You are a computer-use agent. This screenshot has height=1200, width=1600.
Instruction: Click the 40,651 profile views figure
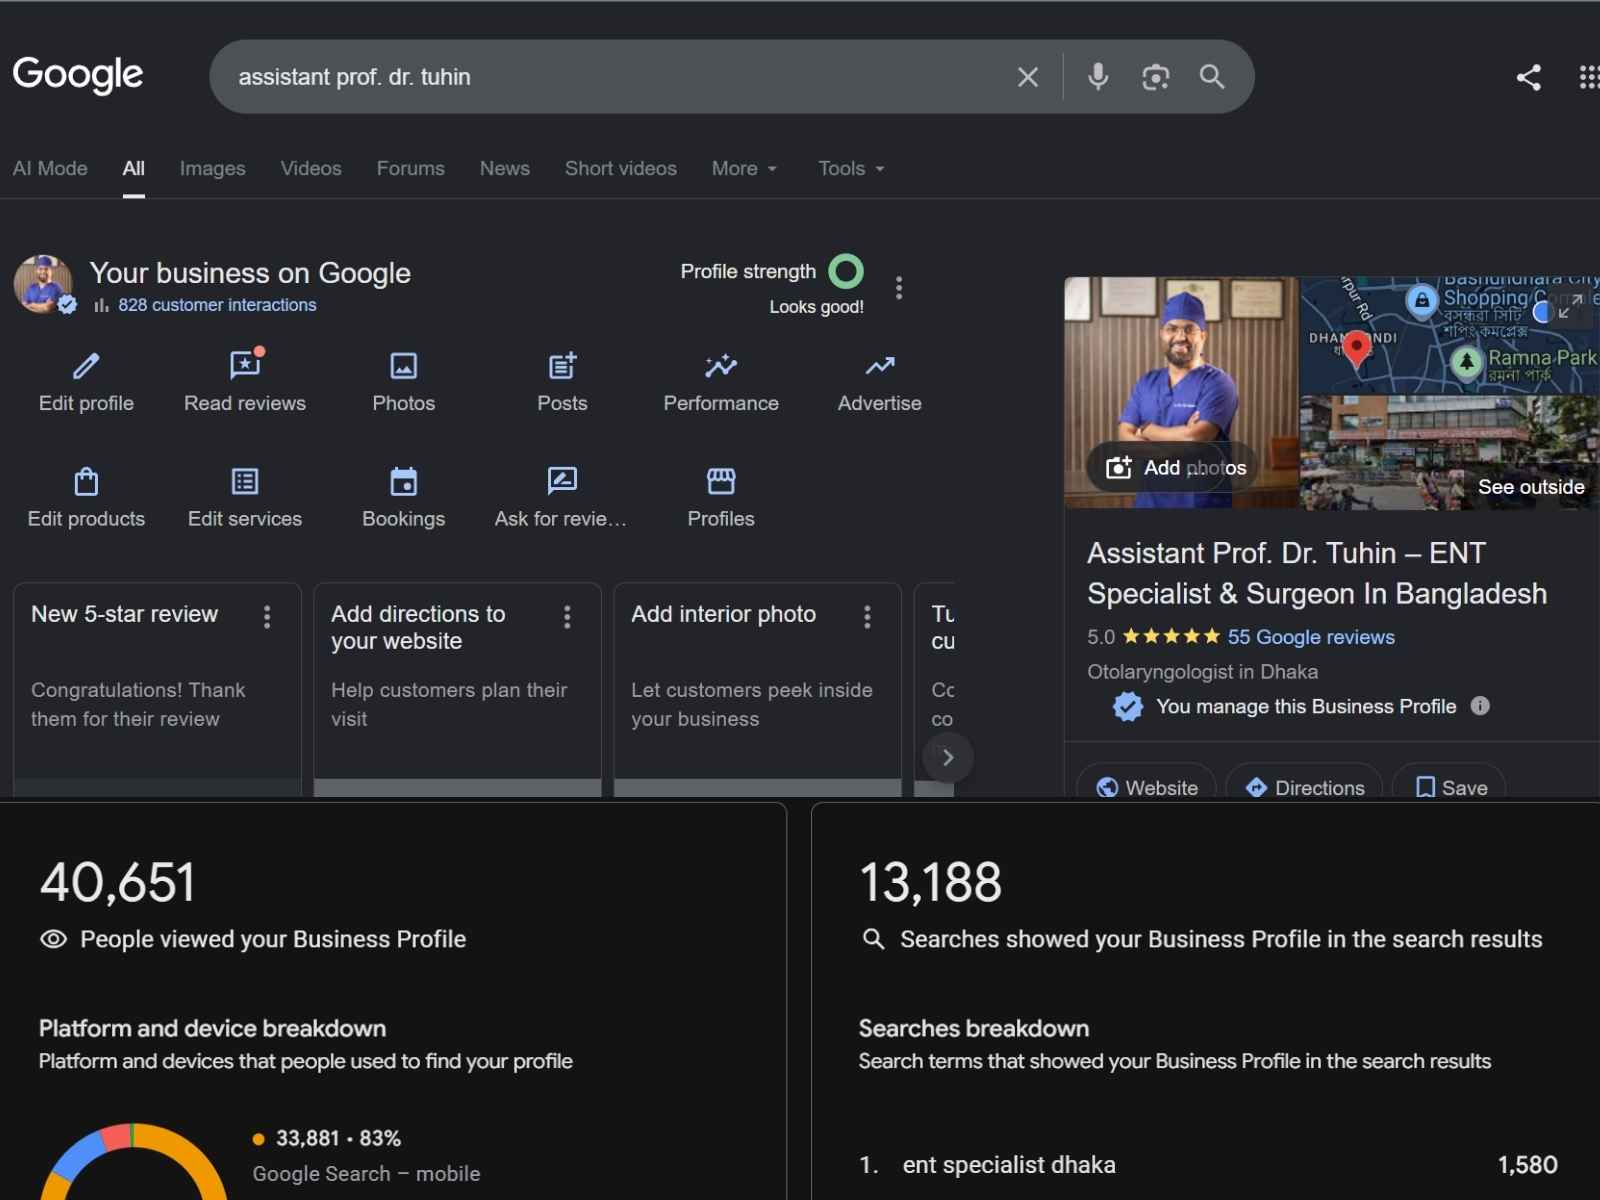click(x=117, y=882)
